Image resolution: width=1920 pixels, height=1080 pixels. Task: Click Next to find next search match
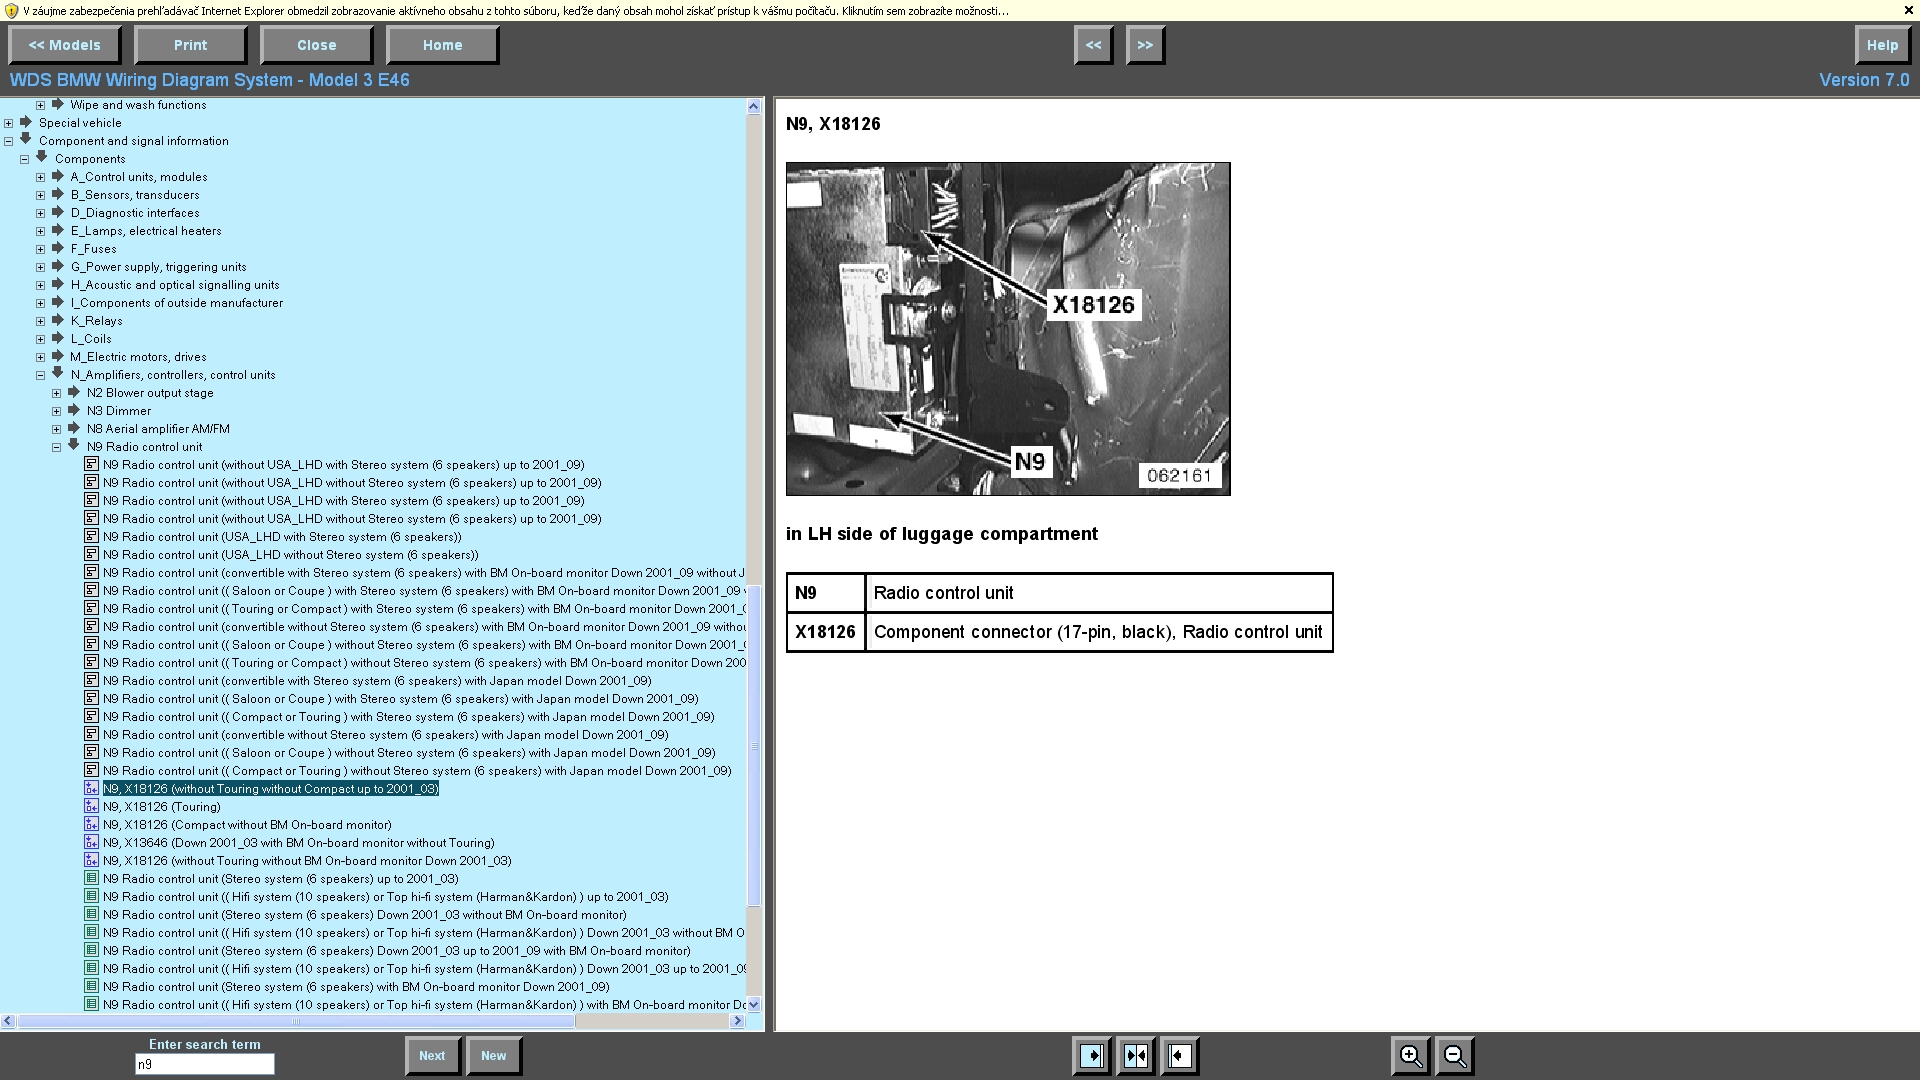coord(432,1056)
